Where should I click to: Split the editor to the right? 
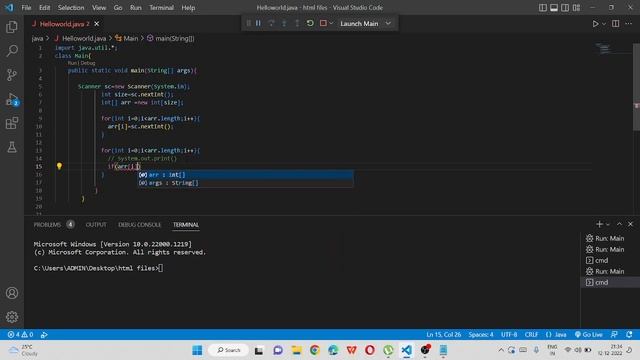coord(616,24)
